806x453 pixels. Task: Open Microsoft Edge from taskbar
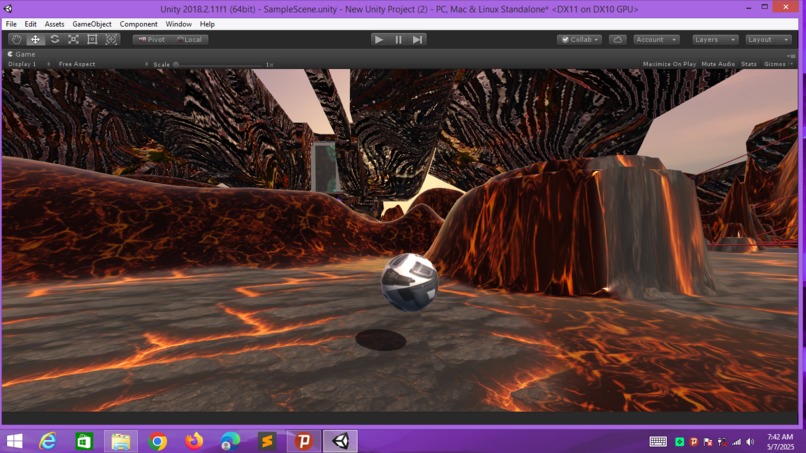230,441
